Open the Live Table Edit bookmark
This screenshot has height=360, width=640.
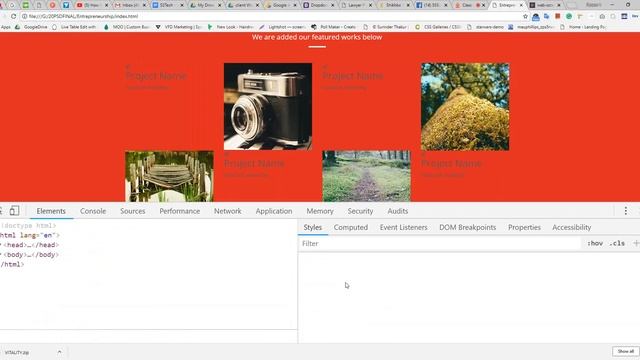click(74, 27)
